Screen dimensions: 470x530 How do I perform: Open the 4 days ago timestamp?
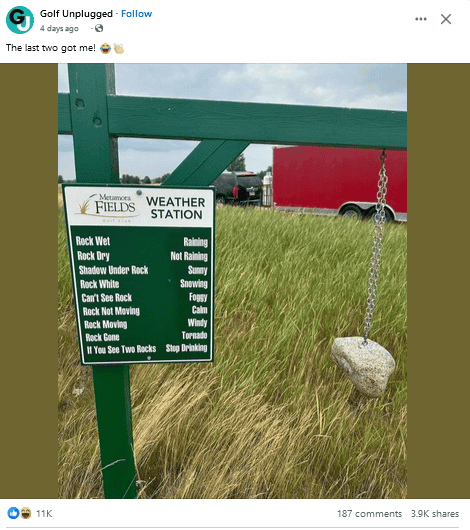(59, 28)
